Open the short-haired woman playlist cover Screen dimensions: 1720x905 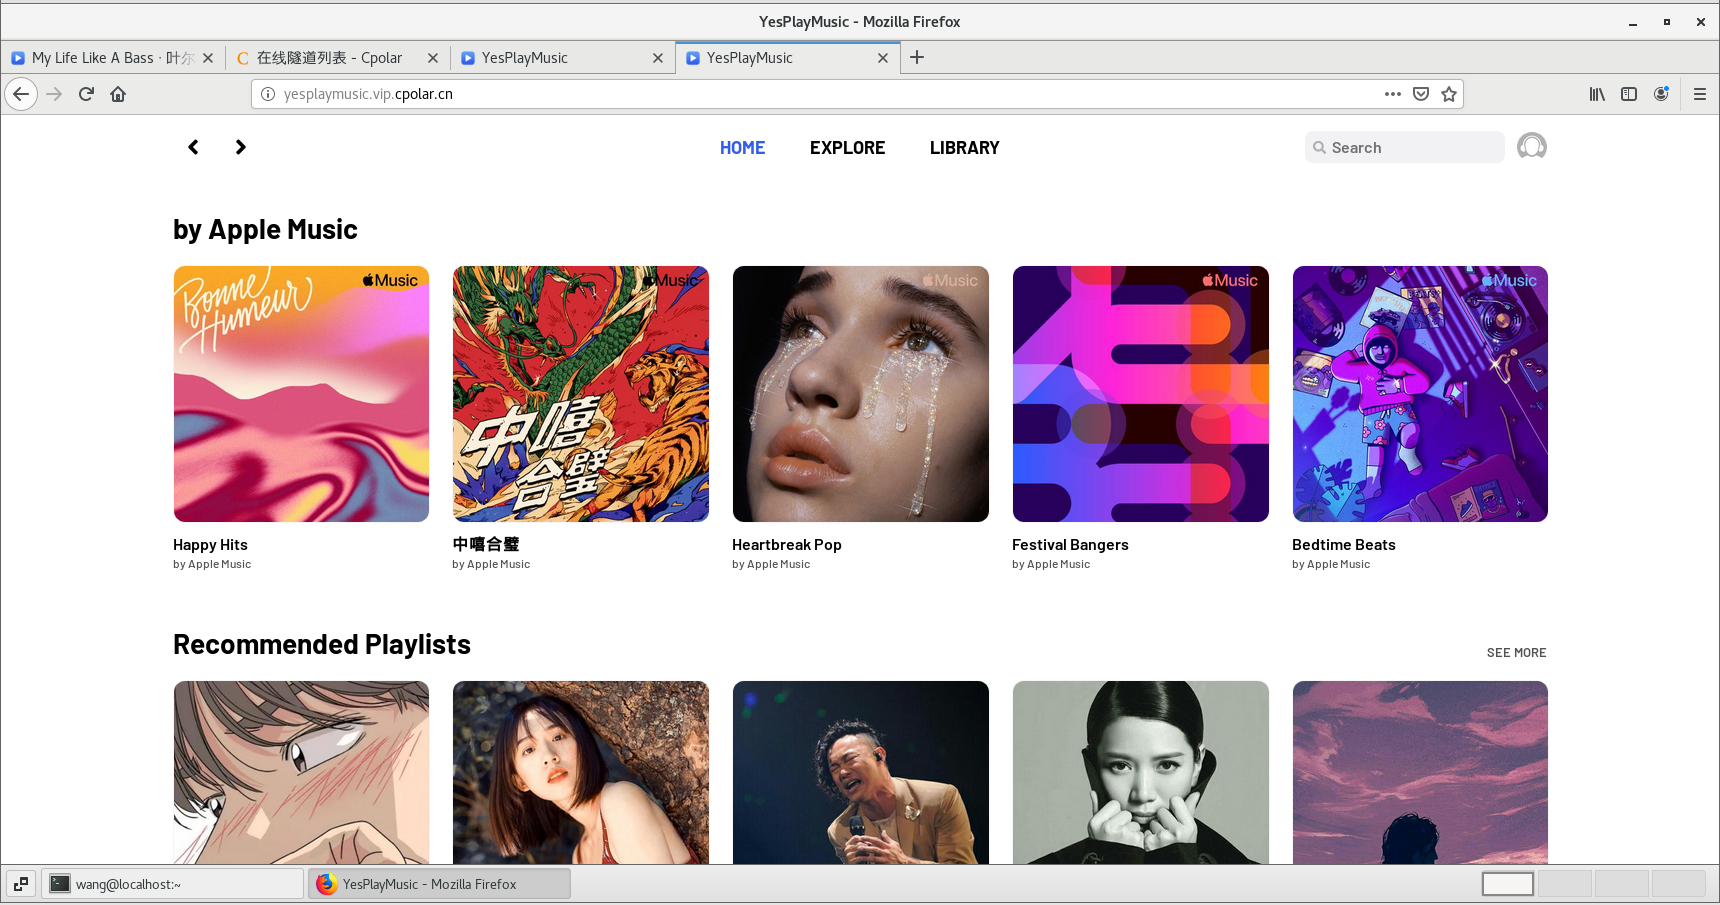pos(581,772)
